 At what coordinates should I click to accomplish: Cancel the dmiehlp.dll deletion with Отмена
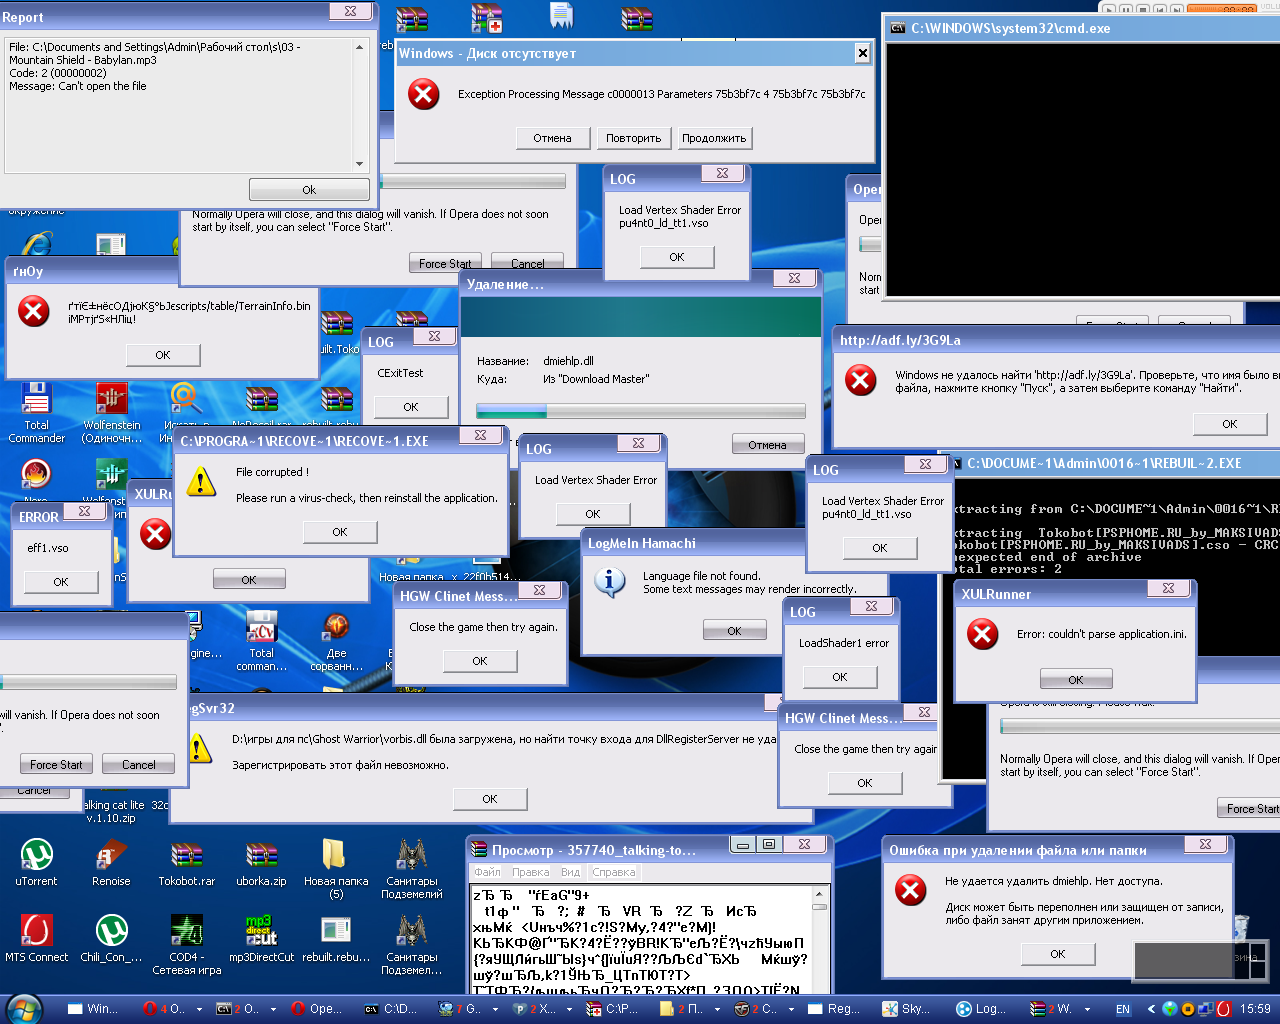tap(768, 445)
